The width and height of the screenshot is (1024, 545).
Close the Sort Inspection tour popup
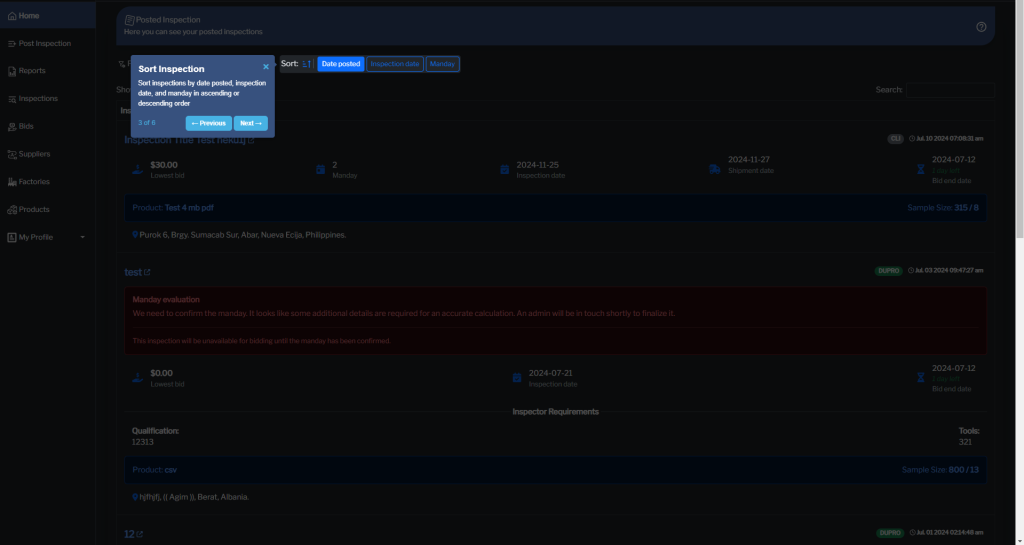266,67
